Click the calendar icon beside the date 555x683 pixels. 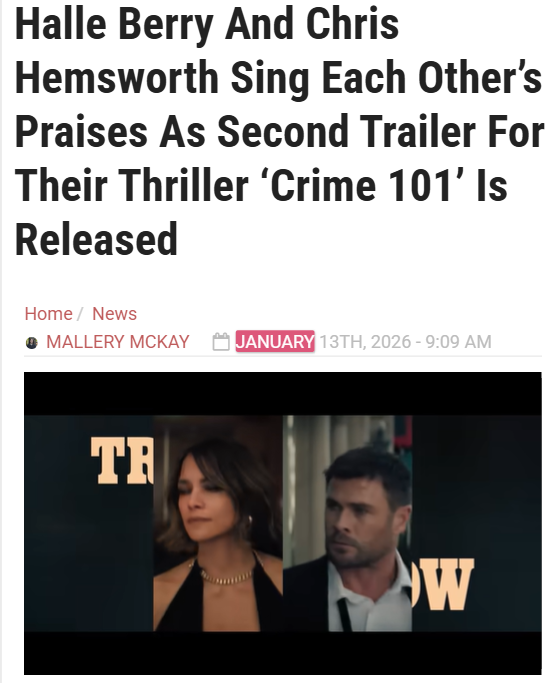pos(221,342)
